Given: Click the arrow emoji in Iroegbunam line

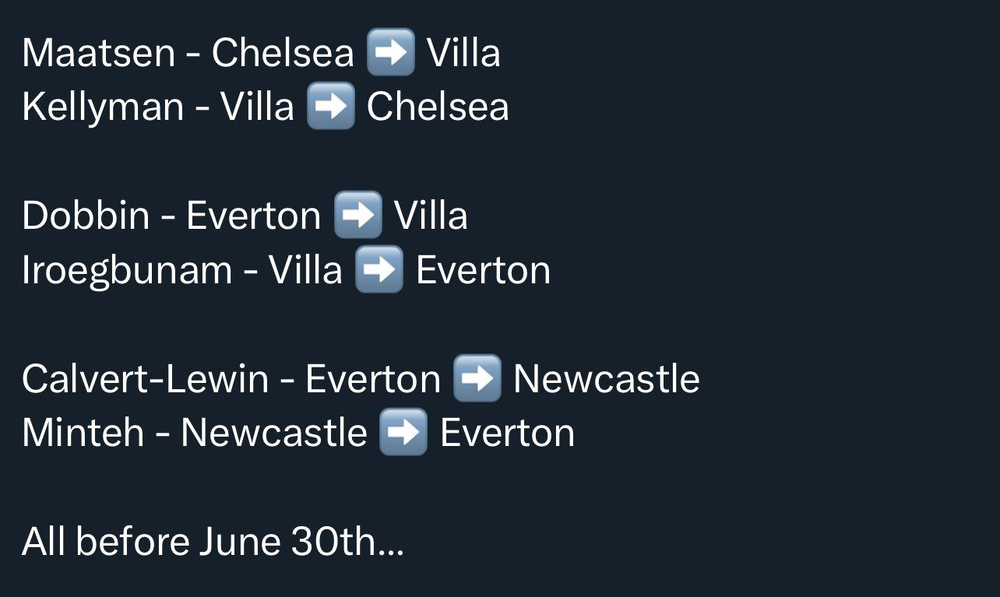Looking at the screenshot, I should 379,269.
